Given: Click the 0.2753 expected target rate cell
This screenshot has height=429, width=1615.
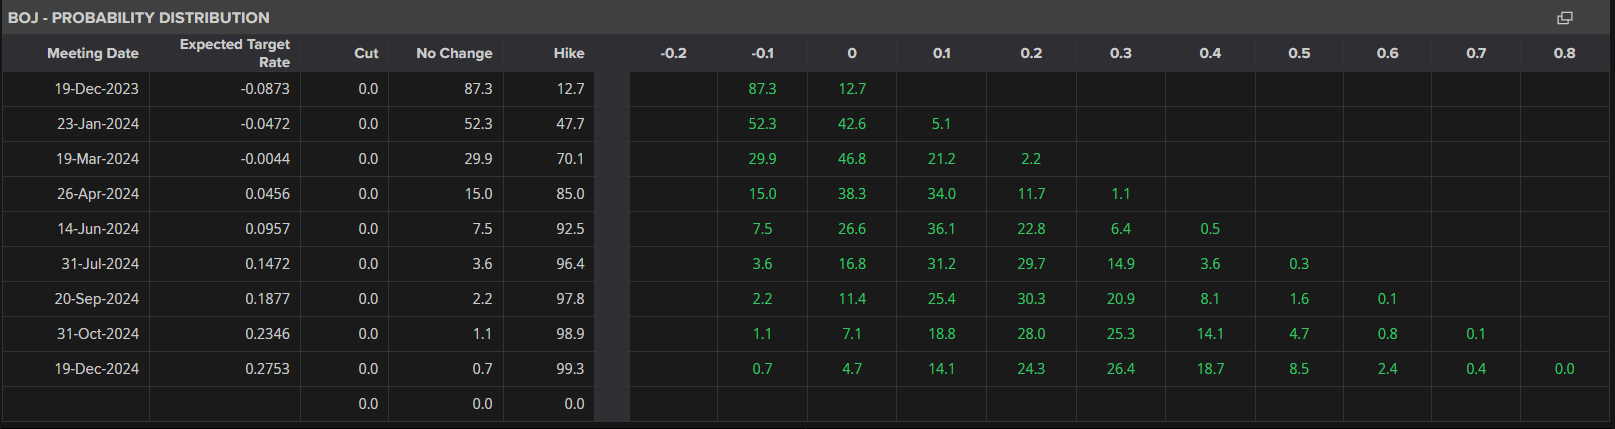Looking at the screenshot, I should 267,369.
